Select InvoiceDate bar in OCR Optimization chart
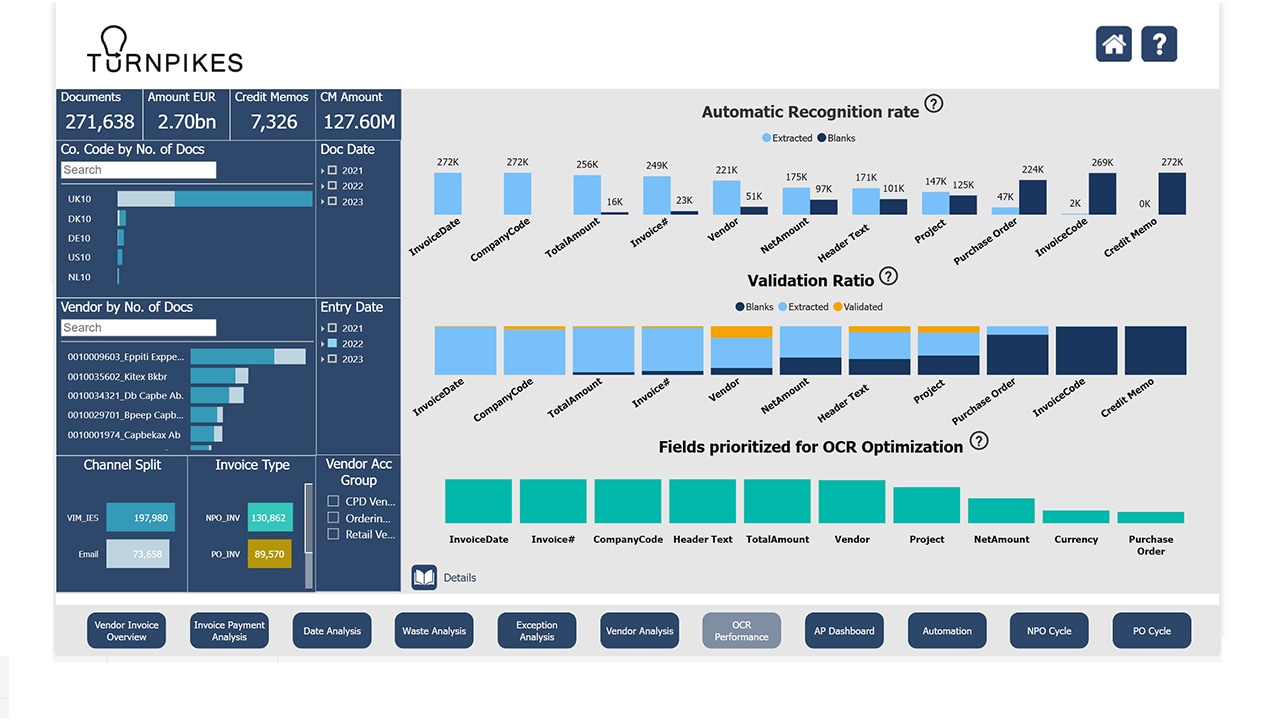Image resolution: width=1280 pixels, height=720 pixels. click(478, 501)
